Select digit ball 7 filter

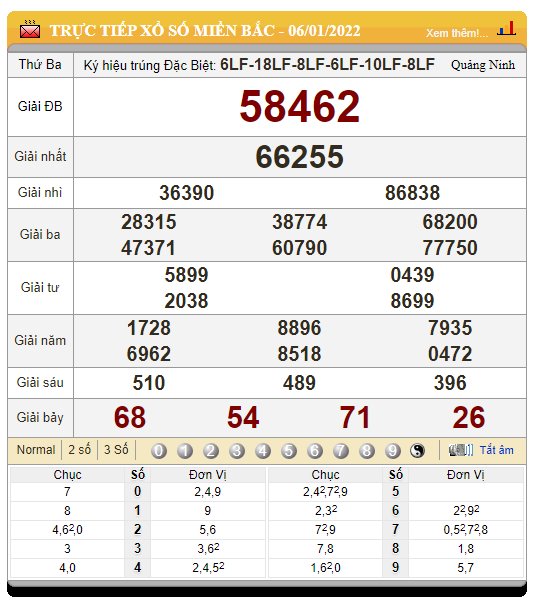tap(340, 450)
